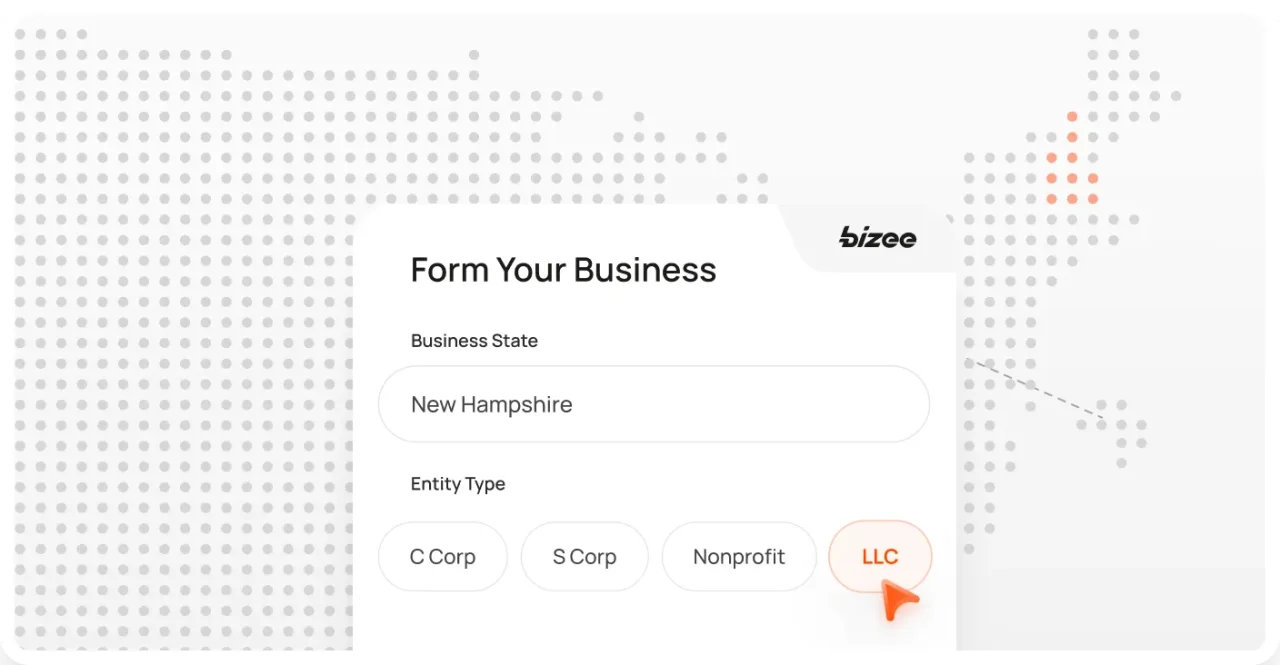The image size is (1280, 665).
Task: Click the "Business State" field label
Action: click(474, 341)
